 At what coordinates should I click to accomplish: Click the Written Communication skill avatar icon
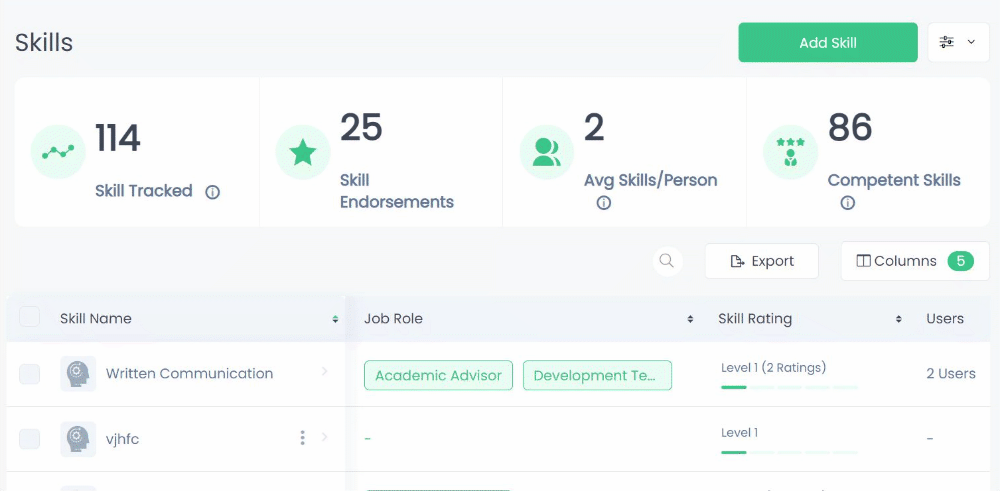point(78,374)
